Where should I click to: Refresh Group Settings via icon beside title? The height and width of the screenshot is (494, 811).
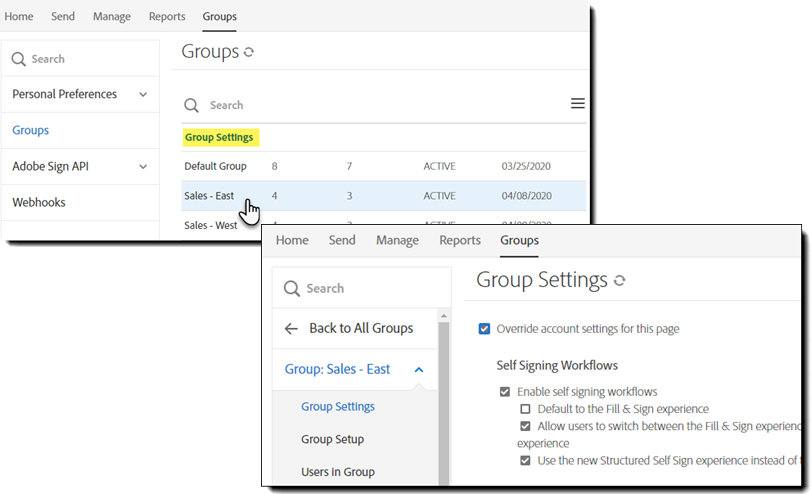619,280
